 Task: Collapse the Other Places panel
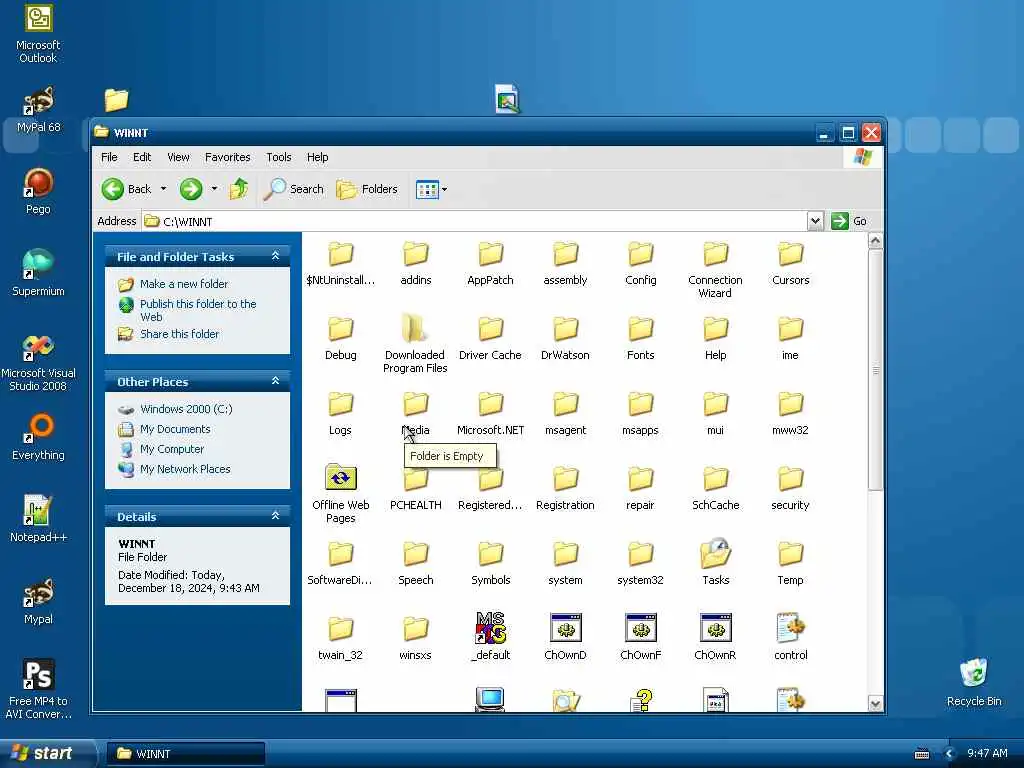click(276, 381)
